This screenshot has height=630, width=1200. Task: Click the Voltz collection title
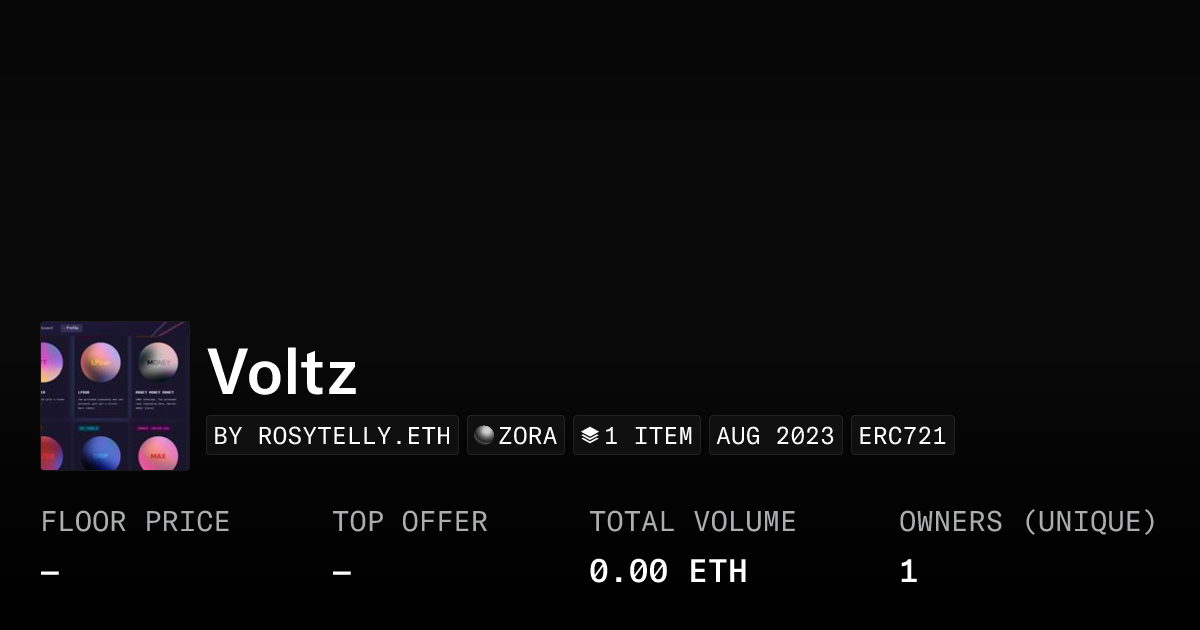[282, 372]
